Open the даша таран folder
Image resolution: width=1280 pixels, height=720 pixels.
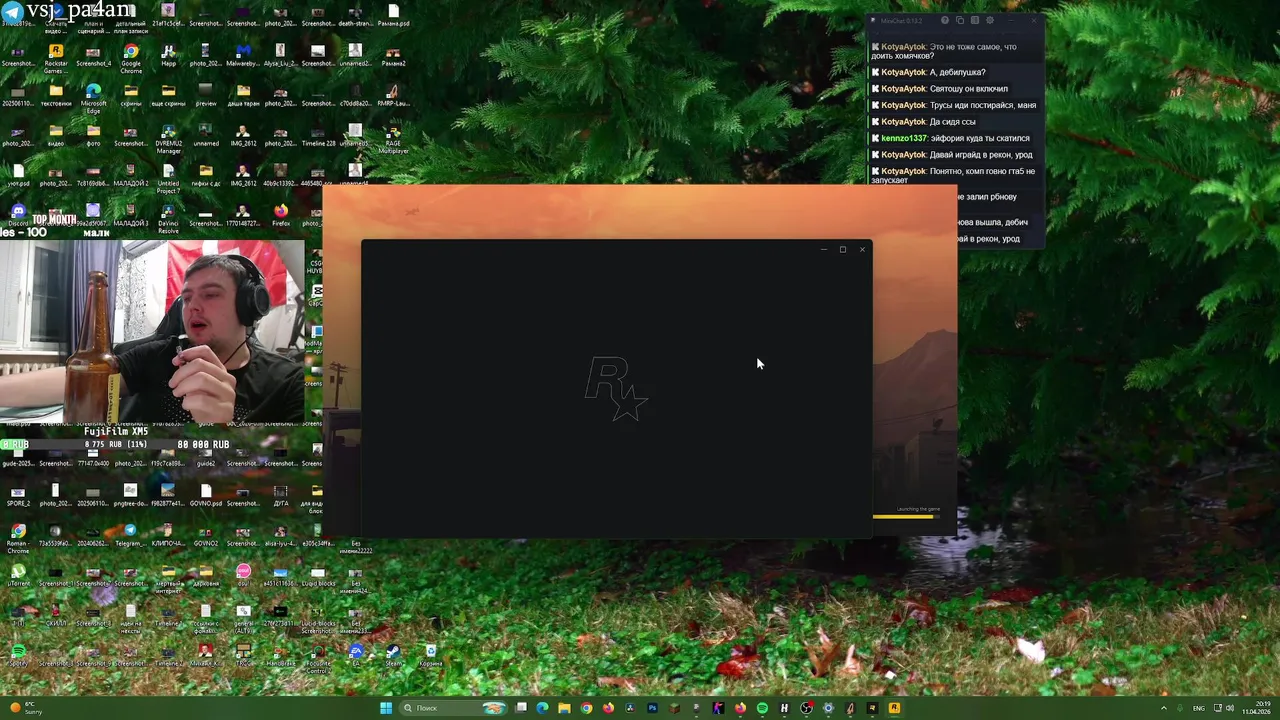click(x=243, y=96)
